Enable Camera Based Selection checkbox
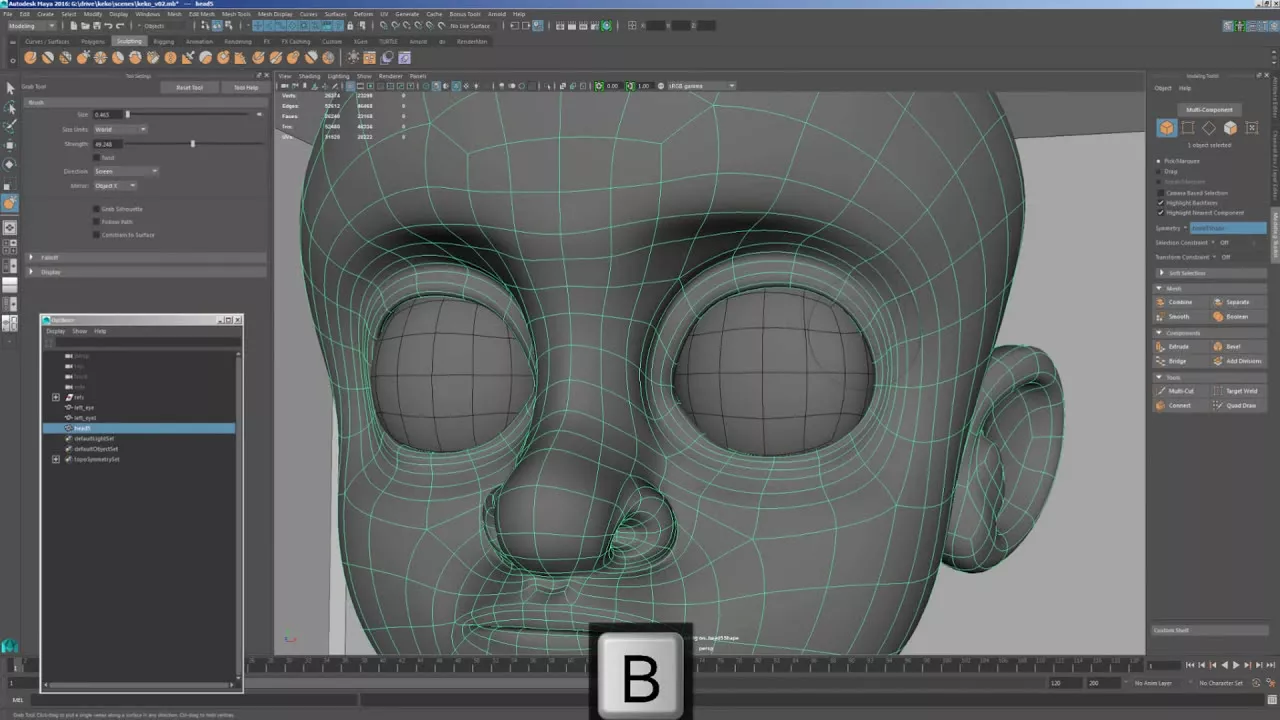 [1160, 193]
